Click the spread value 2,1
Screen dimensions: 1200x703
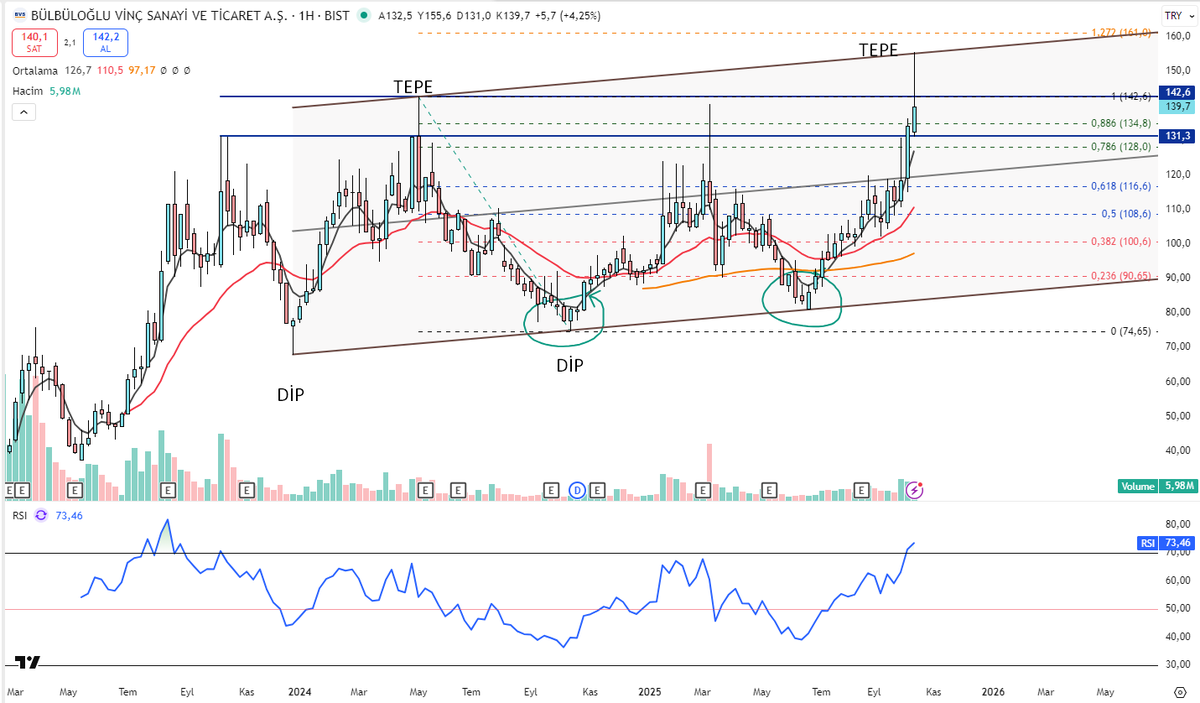pos(70,42)
